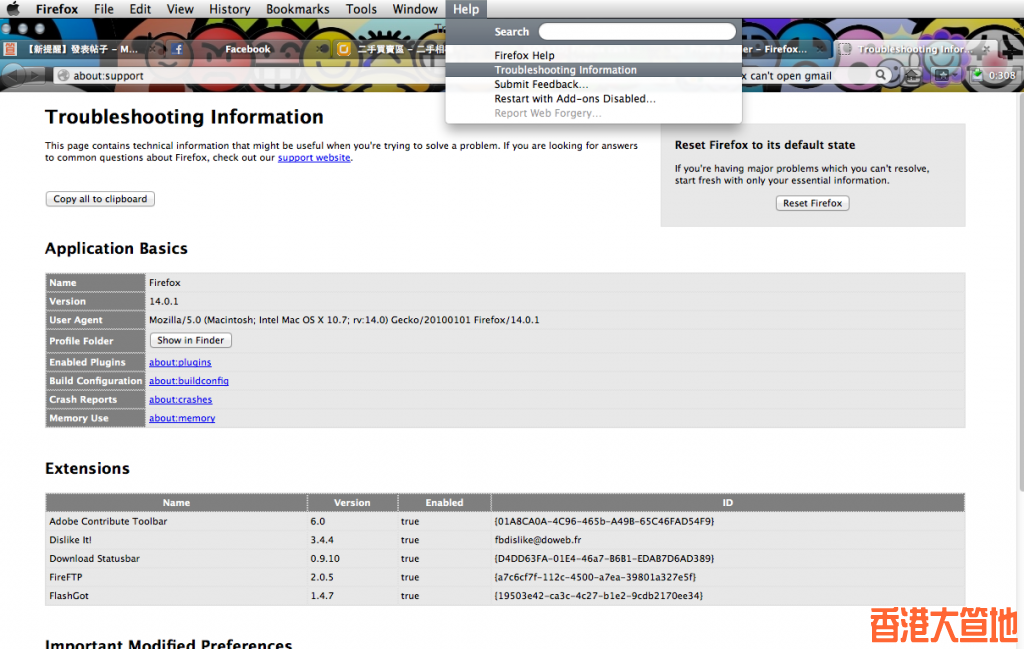Screen dimensions: 1024x649
Task: Open the Window menu
Action: (415, 9)
